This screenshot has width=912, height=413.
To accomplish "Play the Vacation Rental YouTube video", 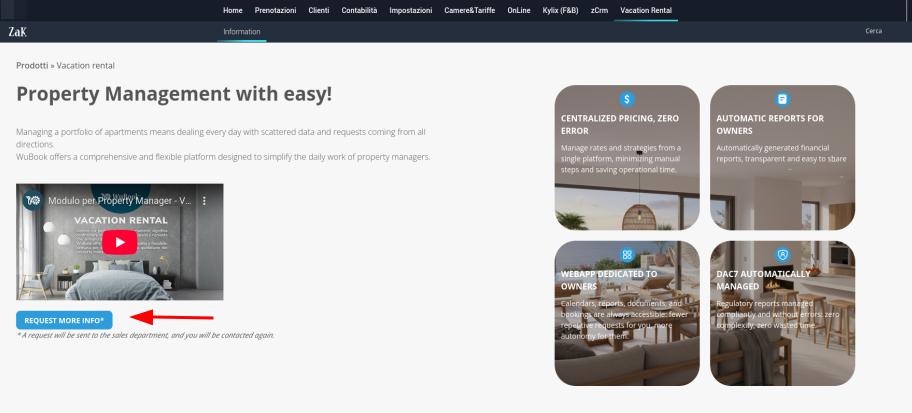I will [120, 242].
